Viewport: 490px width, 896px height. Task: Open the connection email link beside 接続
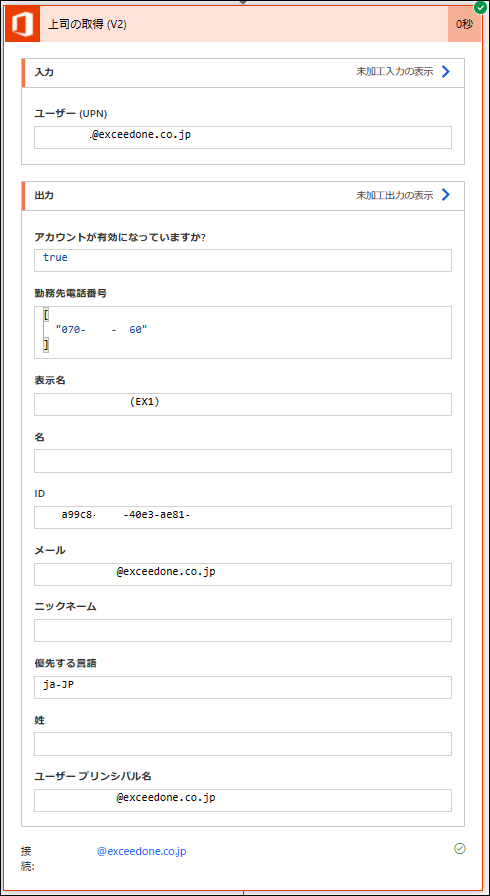[142, 851]
